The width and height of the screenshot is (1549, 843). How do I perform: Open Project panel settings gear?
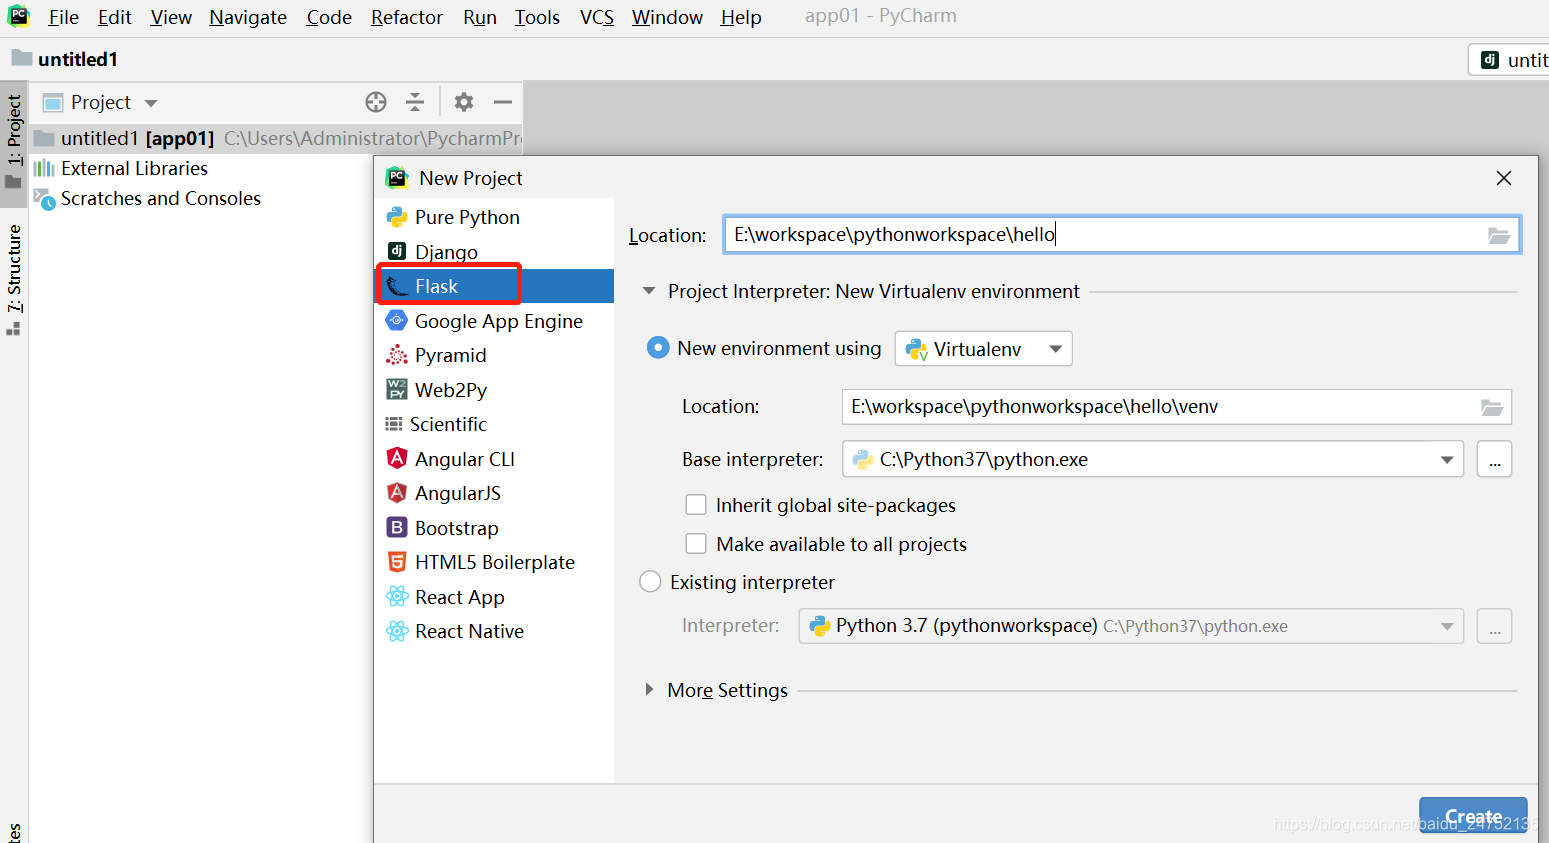coord(464,102)
